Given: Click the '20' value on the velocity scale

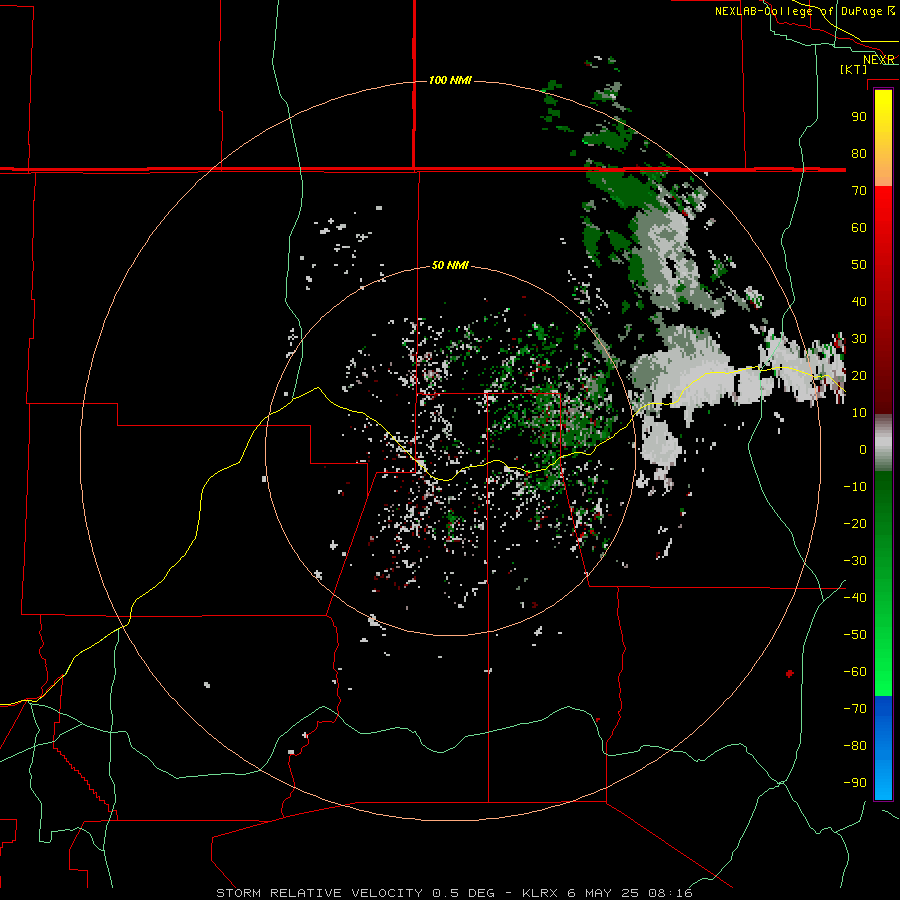Looking at the screenshot, I should tap(859, 376).
